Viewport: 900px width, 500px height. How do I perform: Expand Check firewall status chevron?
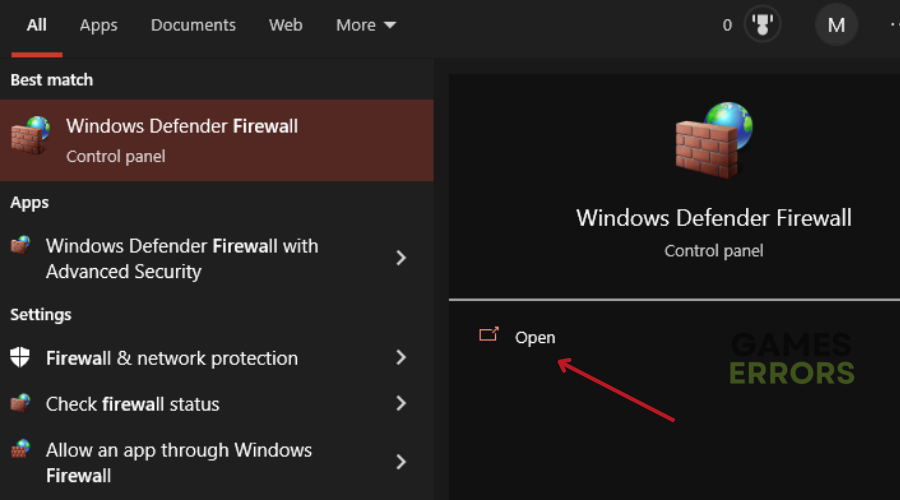pyautogui.click(x=401, y=404)
